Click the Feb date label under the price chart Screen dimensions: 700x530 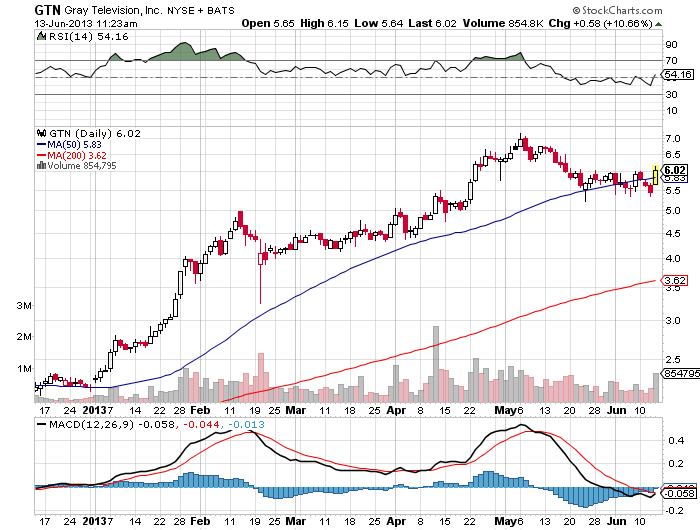click(200, 410)
